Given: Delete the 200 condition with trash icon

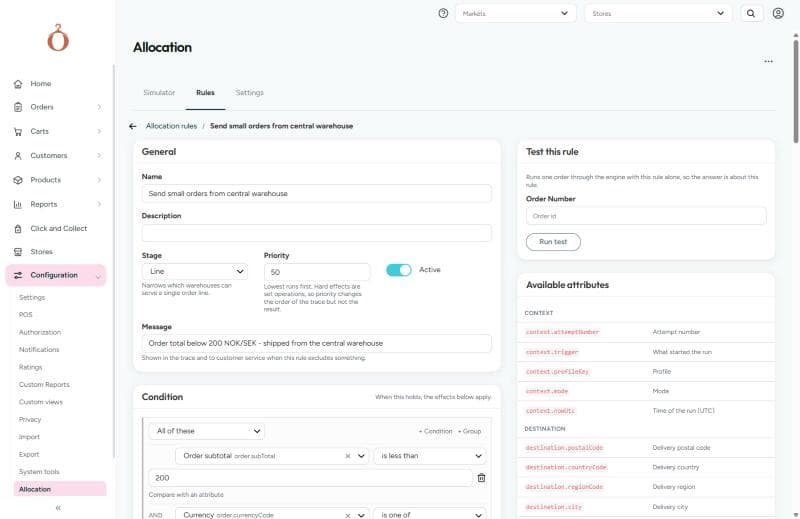Looking at the screenshot, I should (x=481, y=478).
